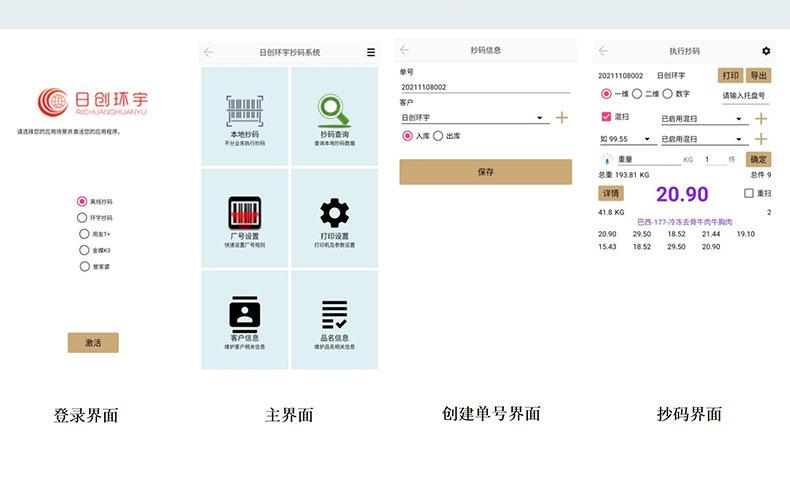Open the 如 99.55 format dropdown
This screenshot has height=488, width=790.
626,139
